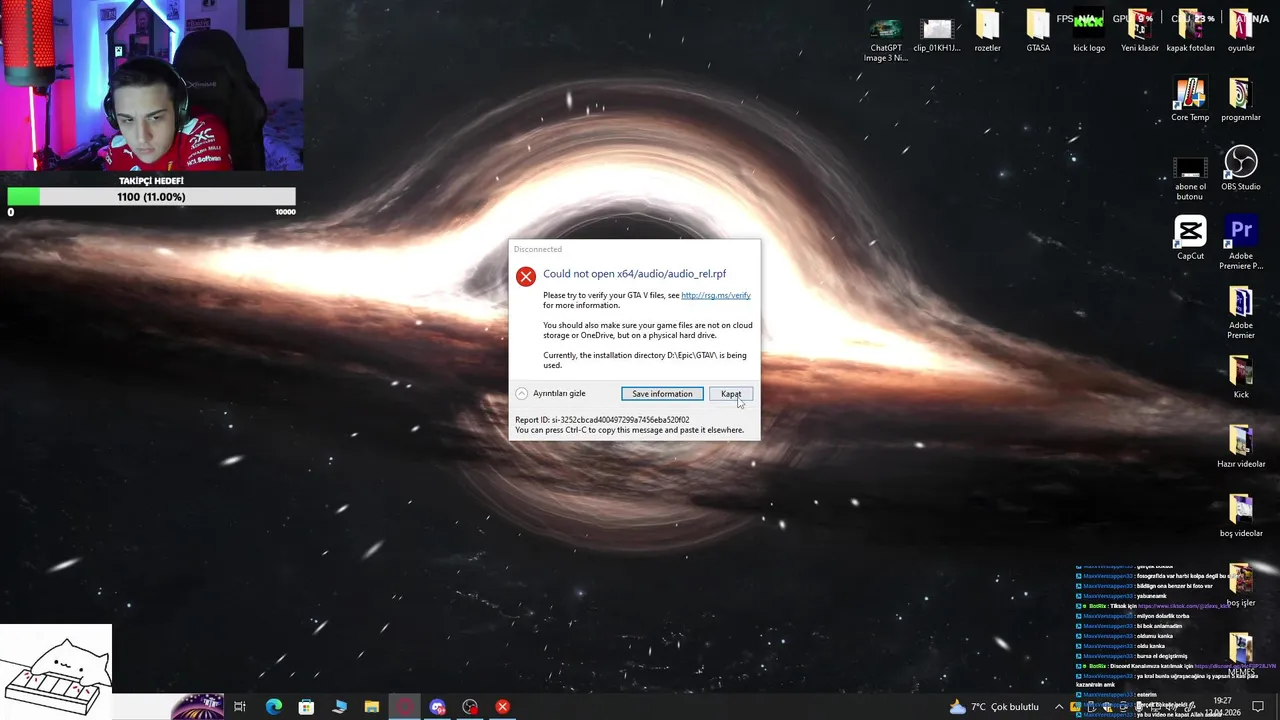Open the clip_01KH1J video file
1280x720 pixels.
[937, 34]
